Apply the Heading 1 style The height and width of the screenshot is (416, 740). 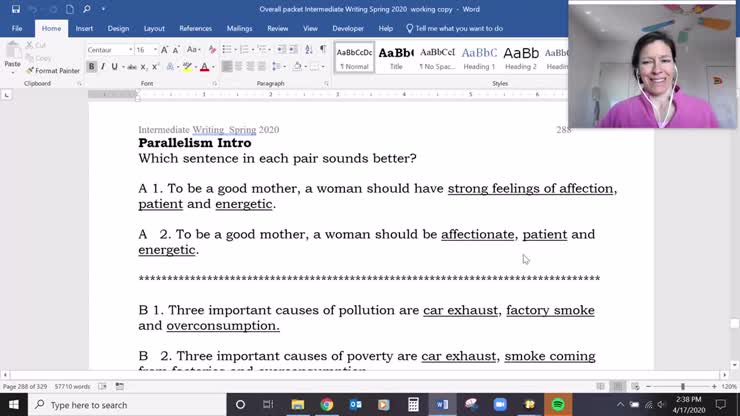pyautogui.click(x=479, y=57)
